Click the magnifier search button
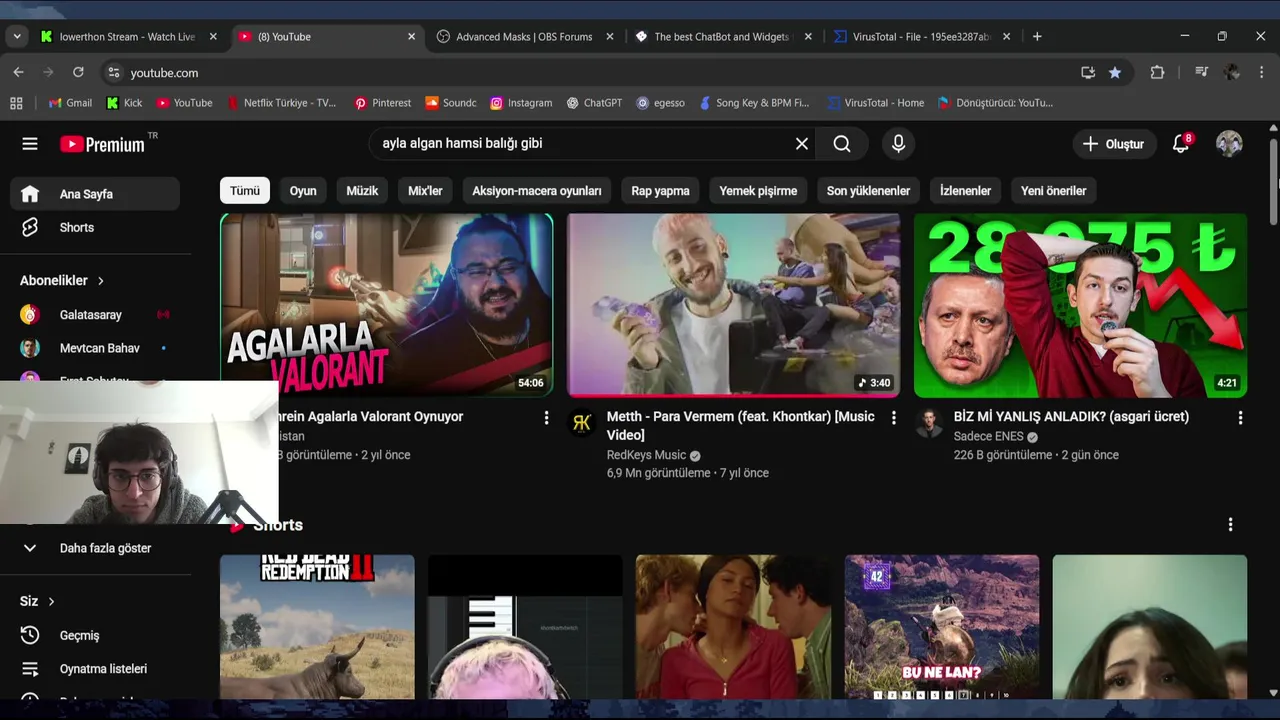 coord(842,144)
